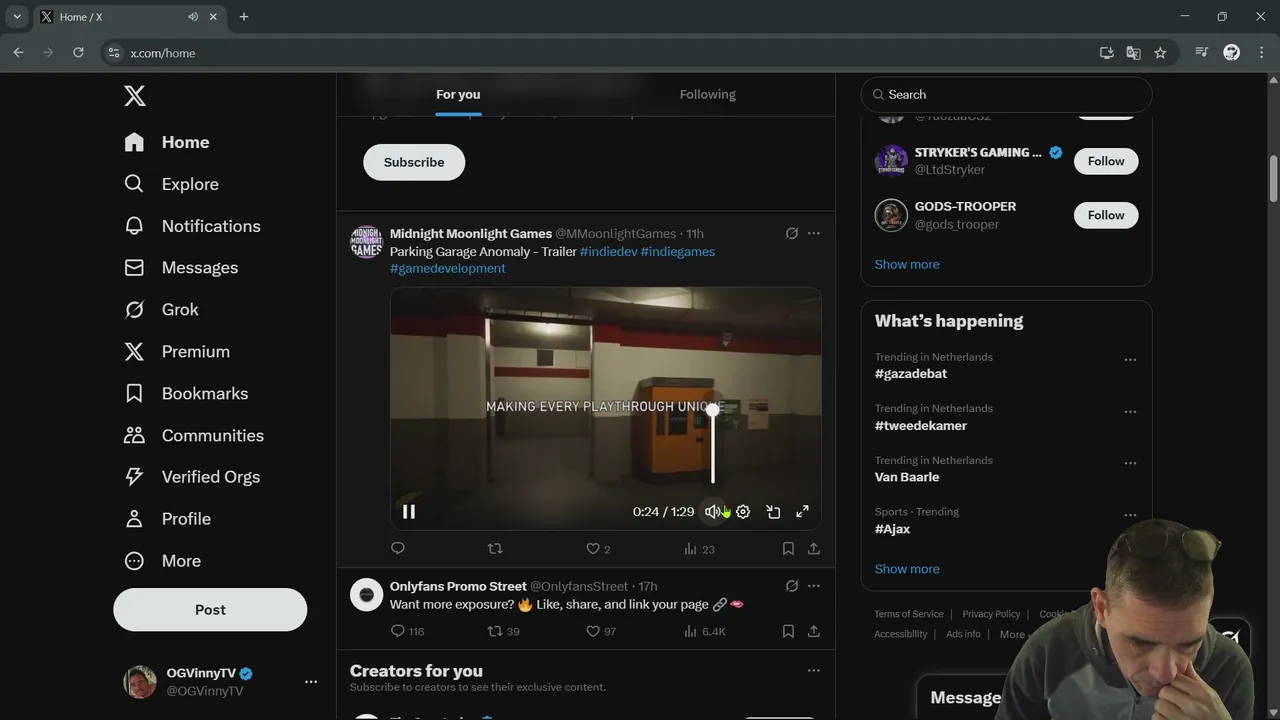Screen dimensions: 1280x720
Task: View analytics showing 6.4K views
Action: click(704, 631)
